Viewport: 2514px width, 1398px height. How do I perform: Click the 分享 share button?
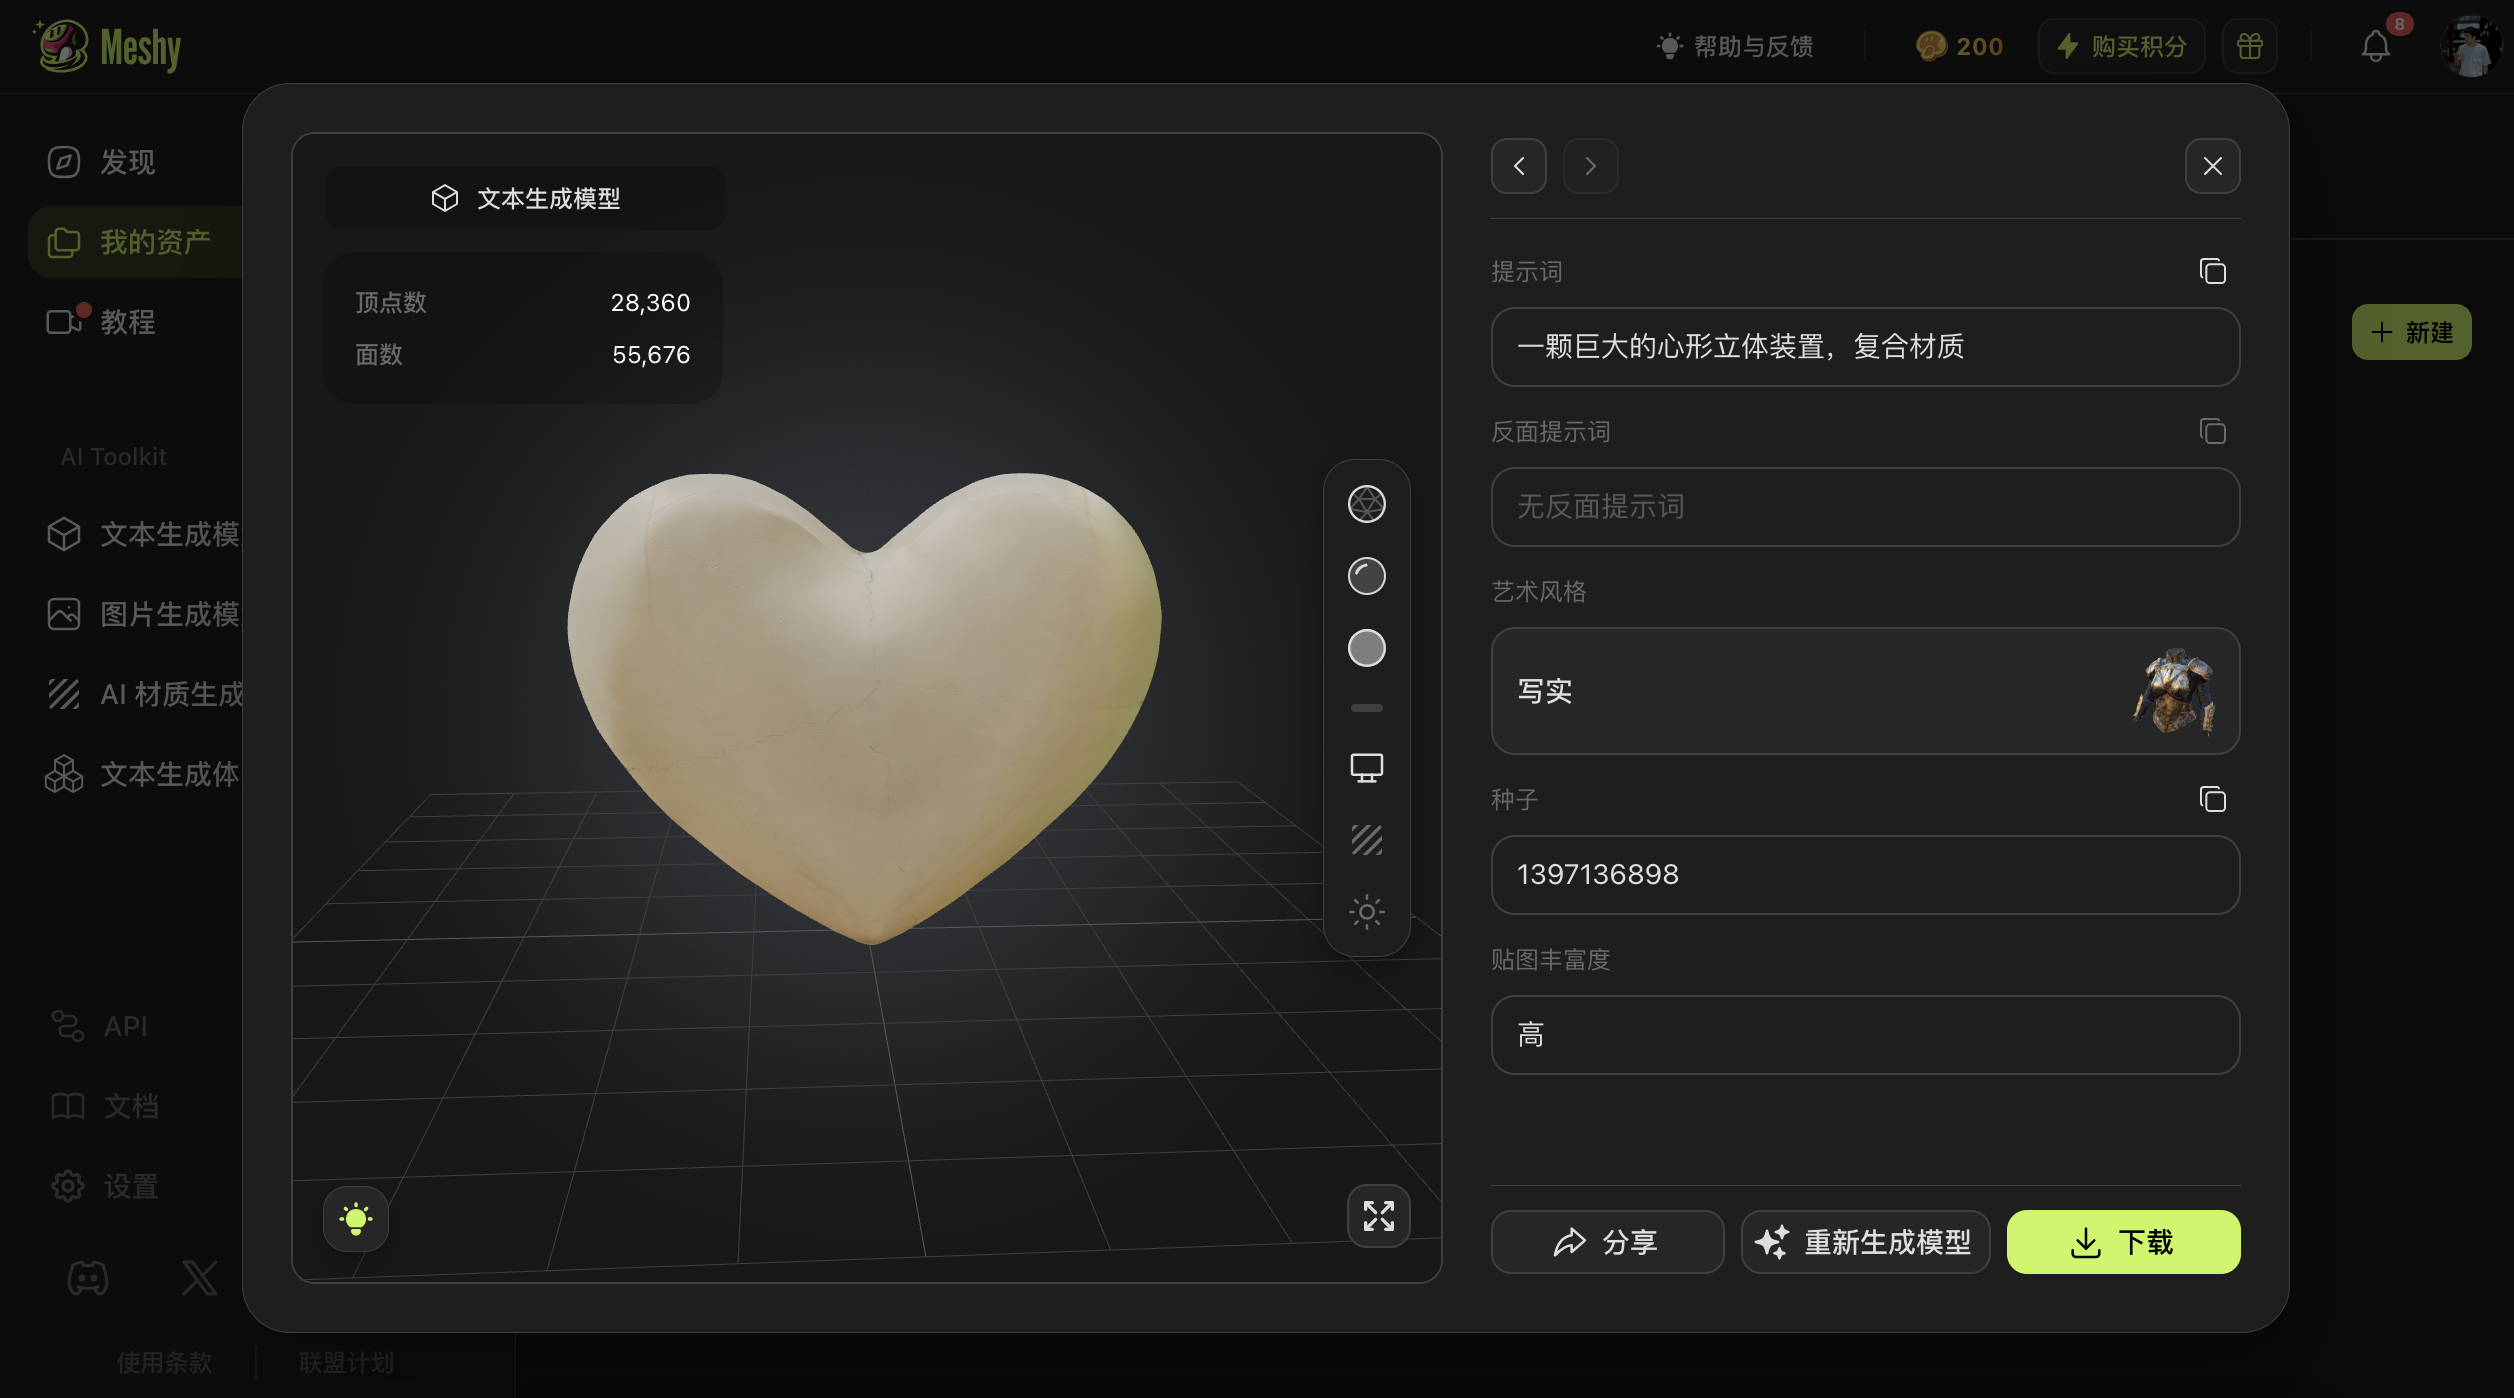[1607, 1242]
